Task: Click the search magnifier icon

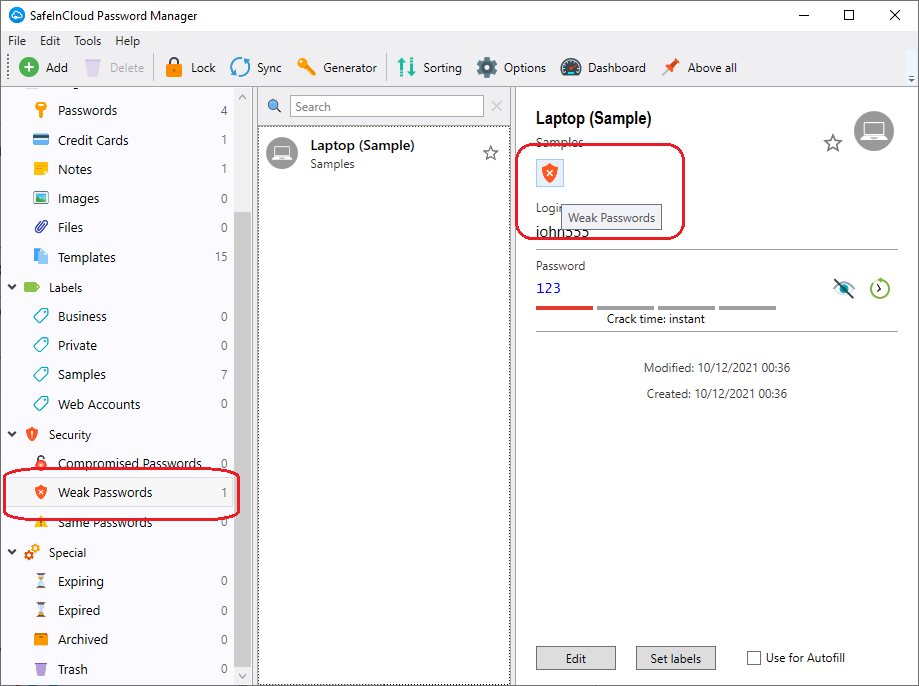Action: pos(274,106)
